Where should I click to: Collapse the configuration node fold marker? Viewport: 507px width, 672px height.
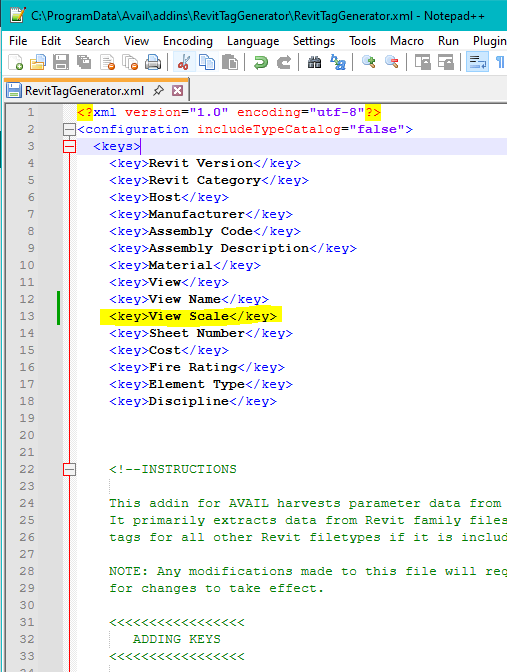69,129
